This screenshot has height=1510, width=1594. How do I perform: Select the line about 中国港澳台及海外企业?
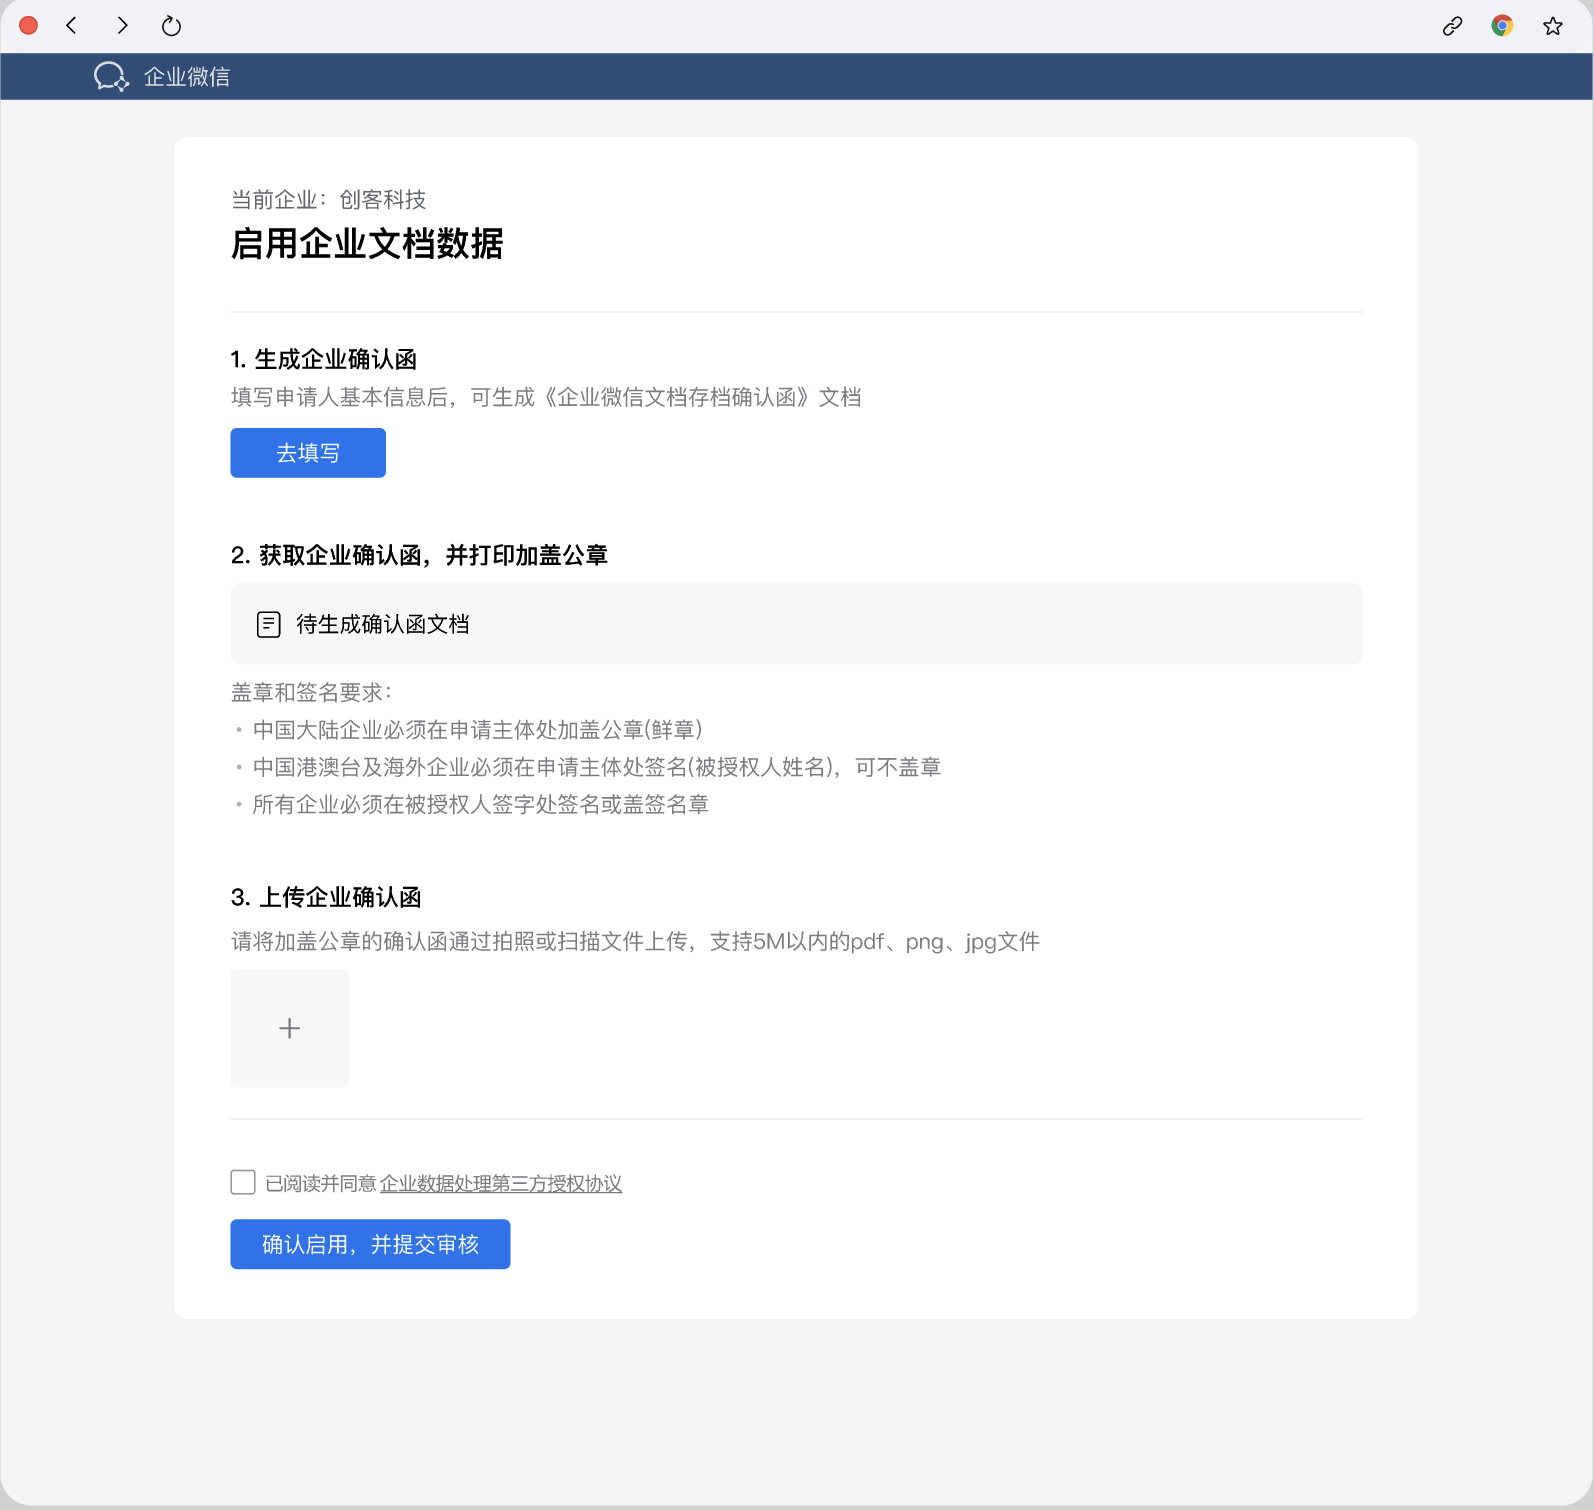click(x=597, y=768)
